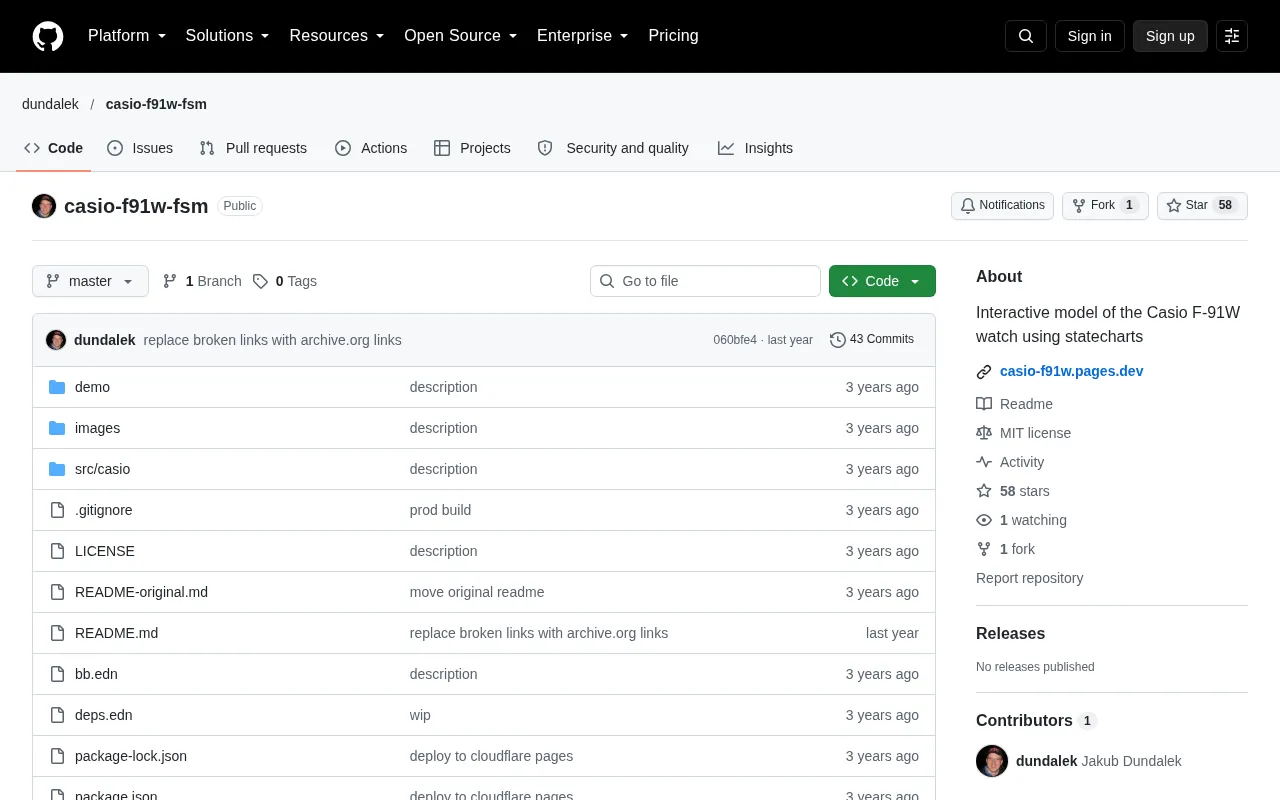Click the GitHub logo icon

[x=48, y=36]
